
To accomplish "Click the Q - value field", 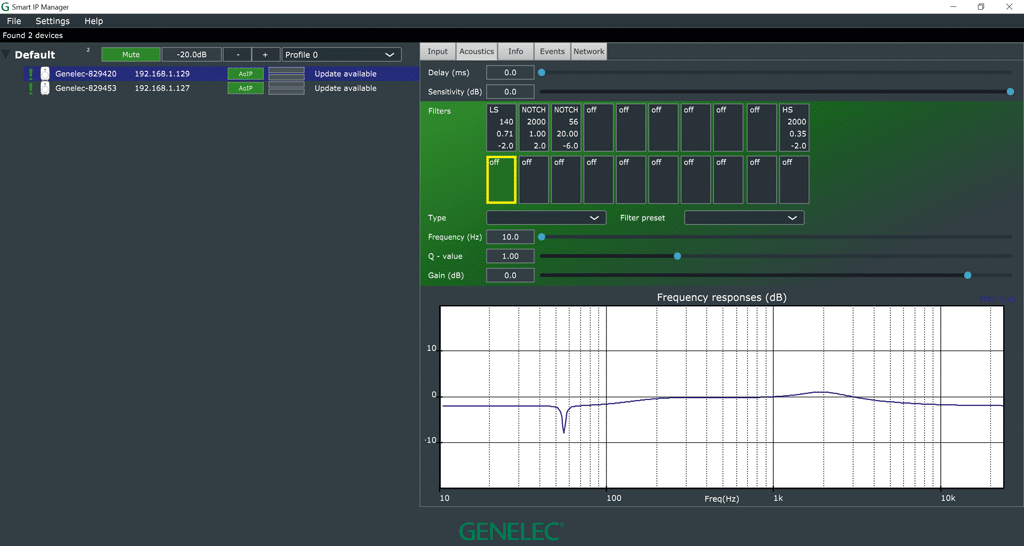I will 510,256.
